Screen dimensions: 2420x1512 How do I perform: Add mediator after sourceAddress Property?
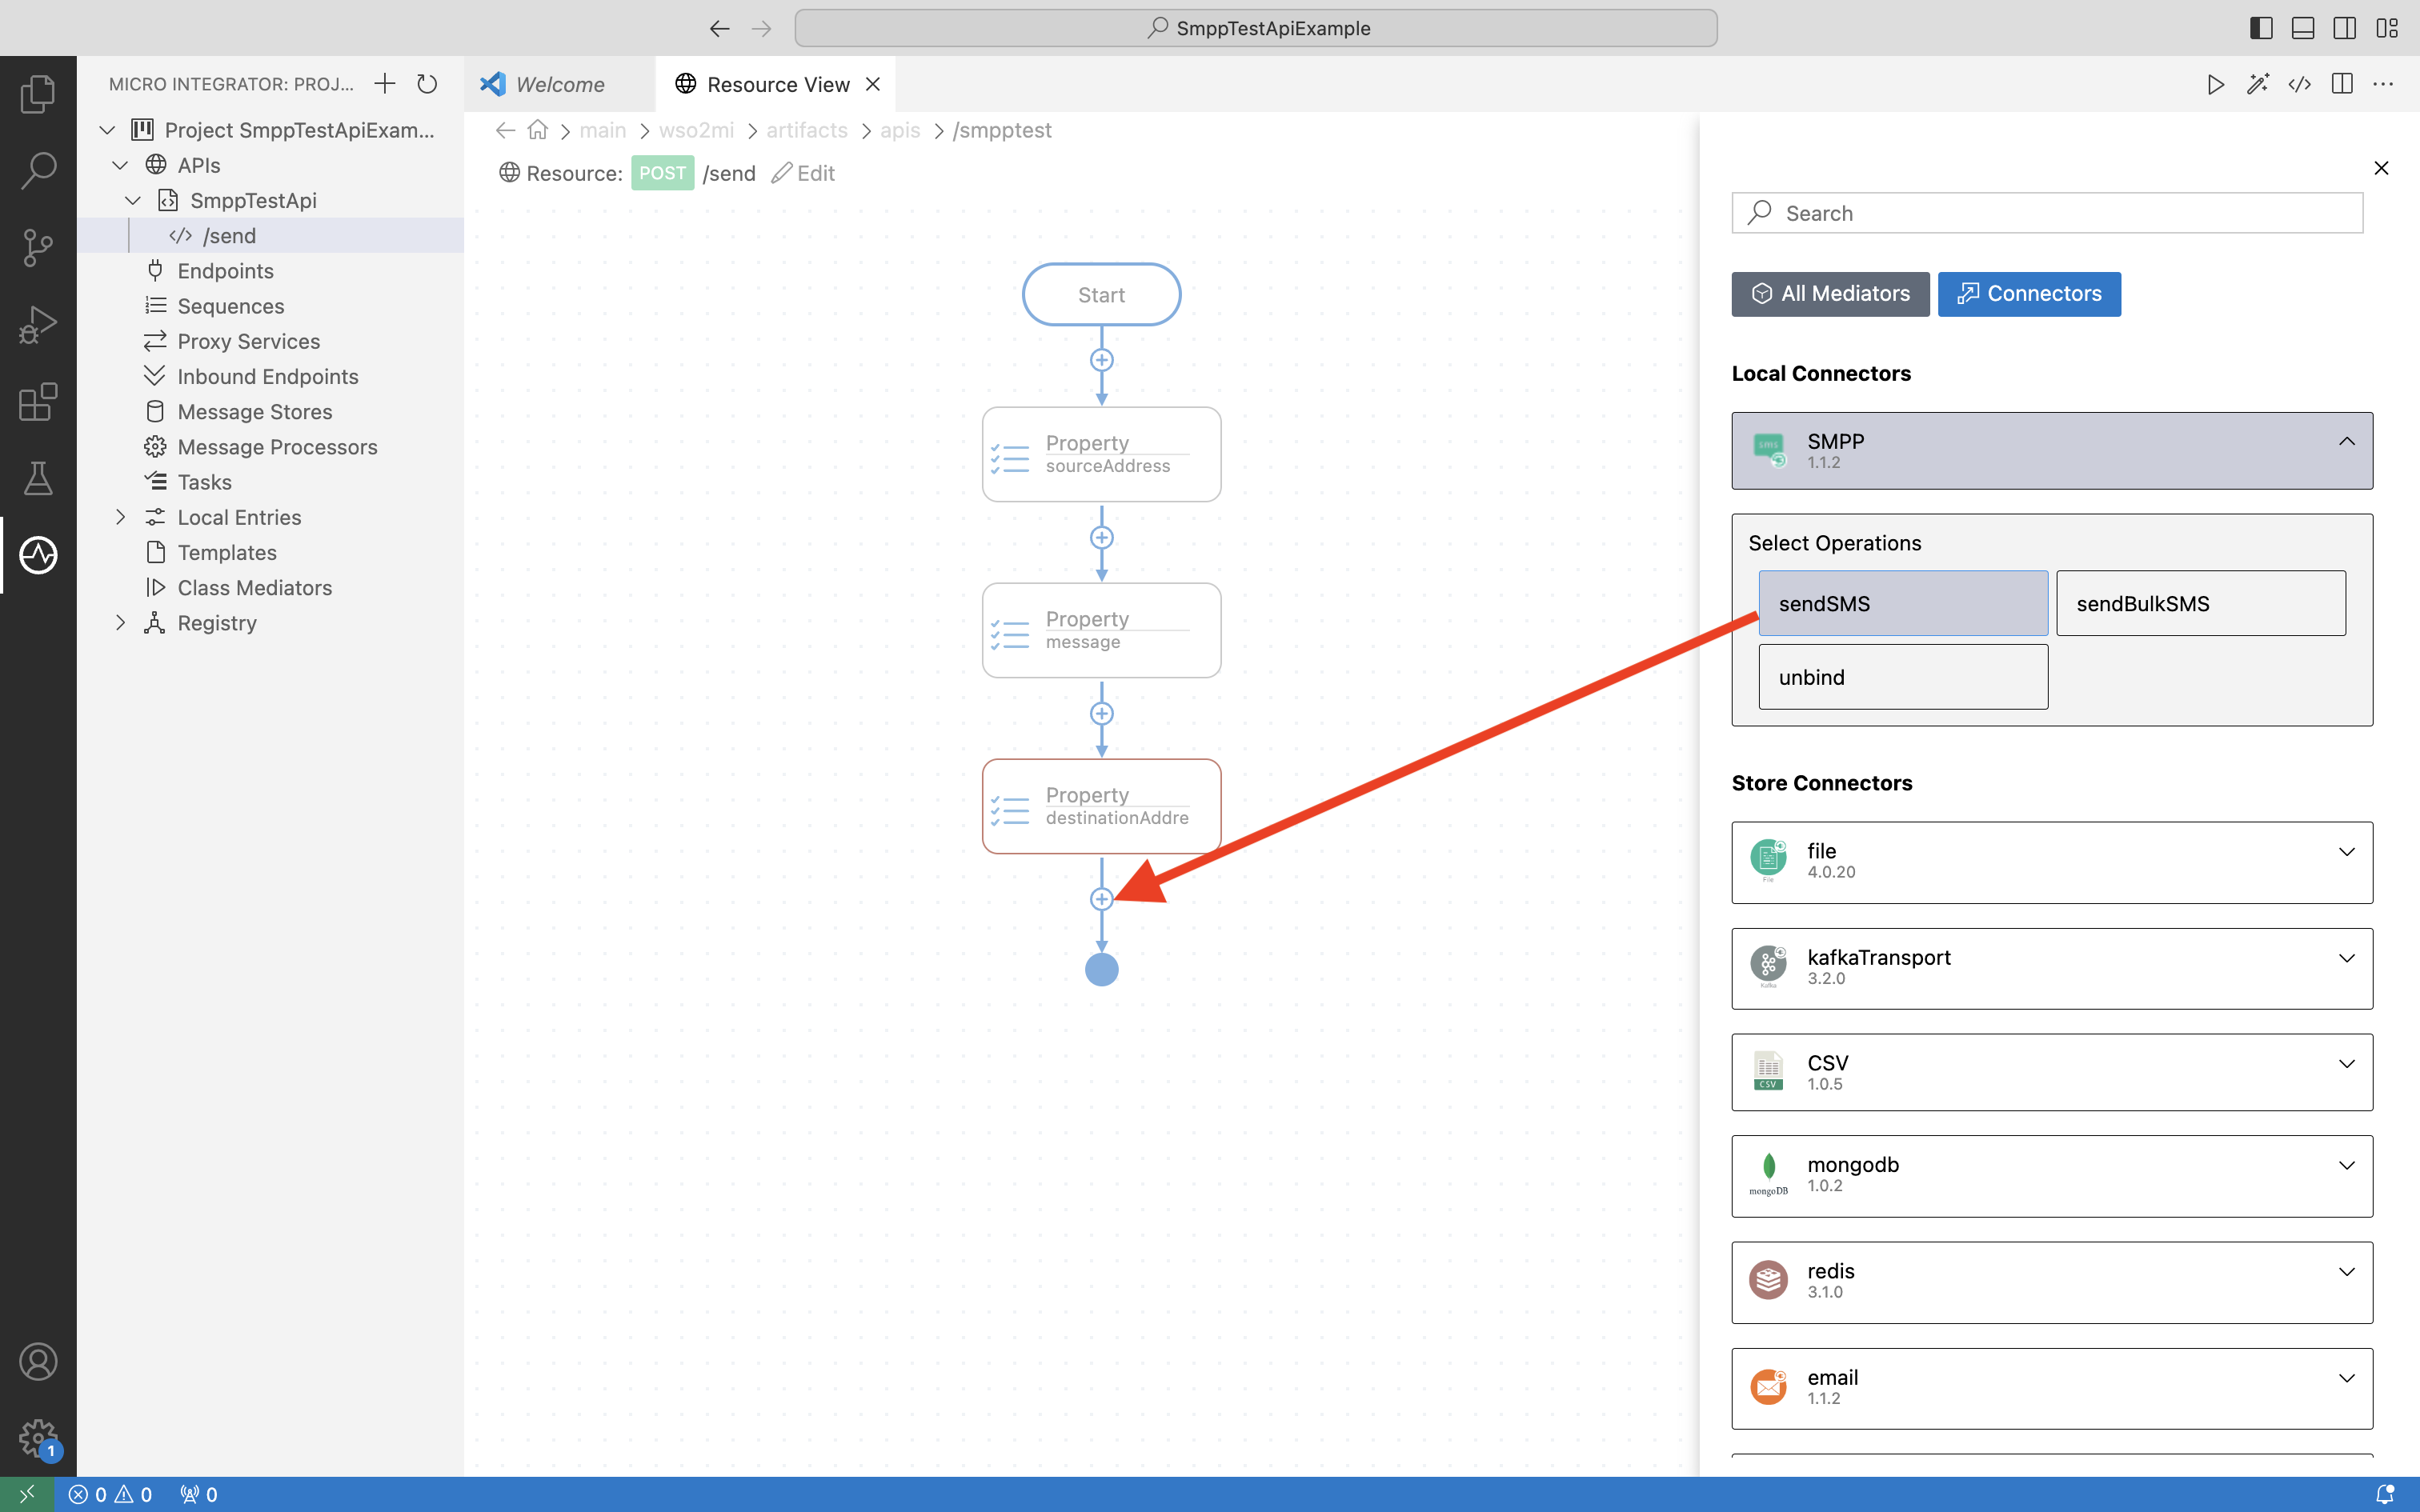point(1102,538)
